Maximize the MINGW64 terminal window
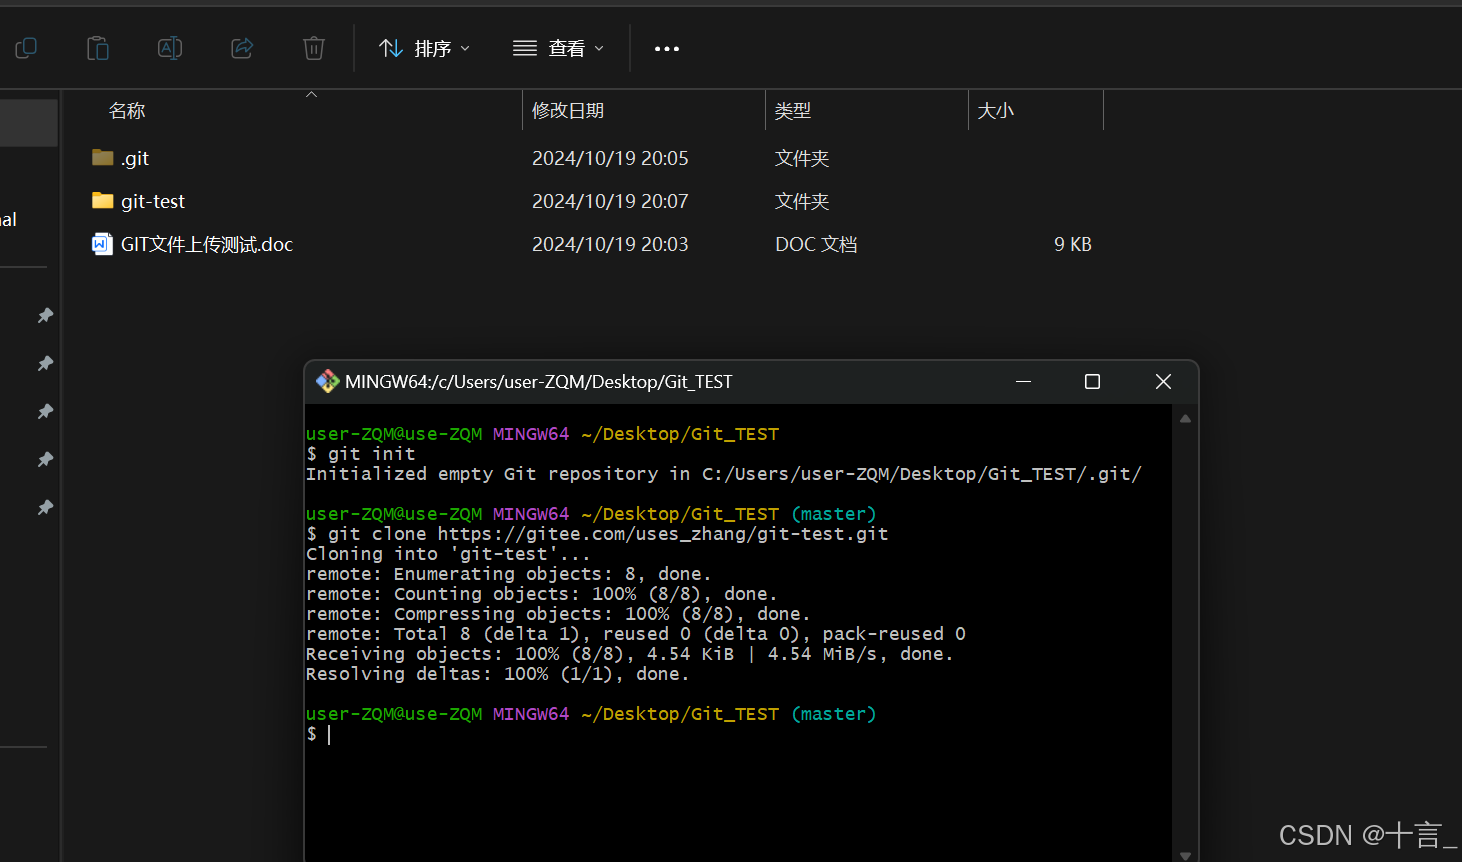The image size is (1462, 862). [x=1092, y=381]
